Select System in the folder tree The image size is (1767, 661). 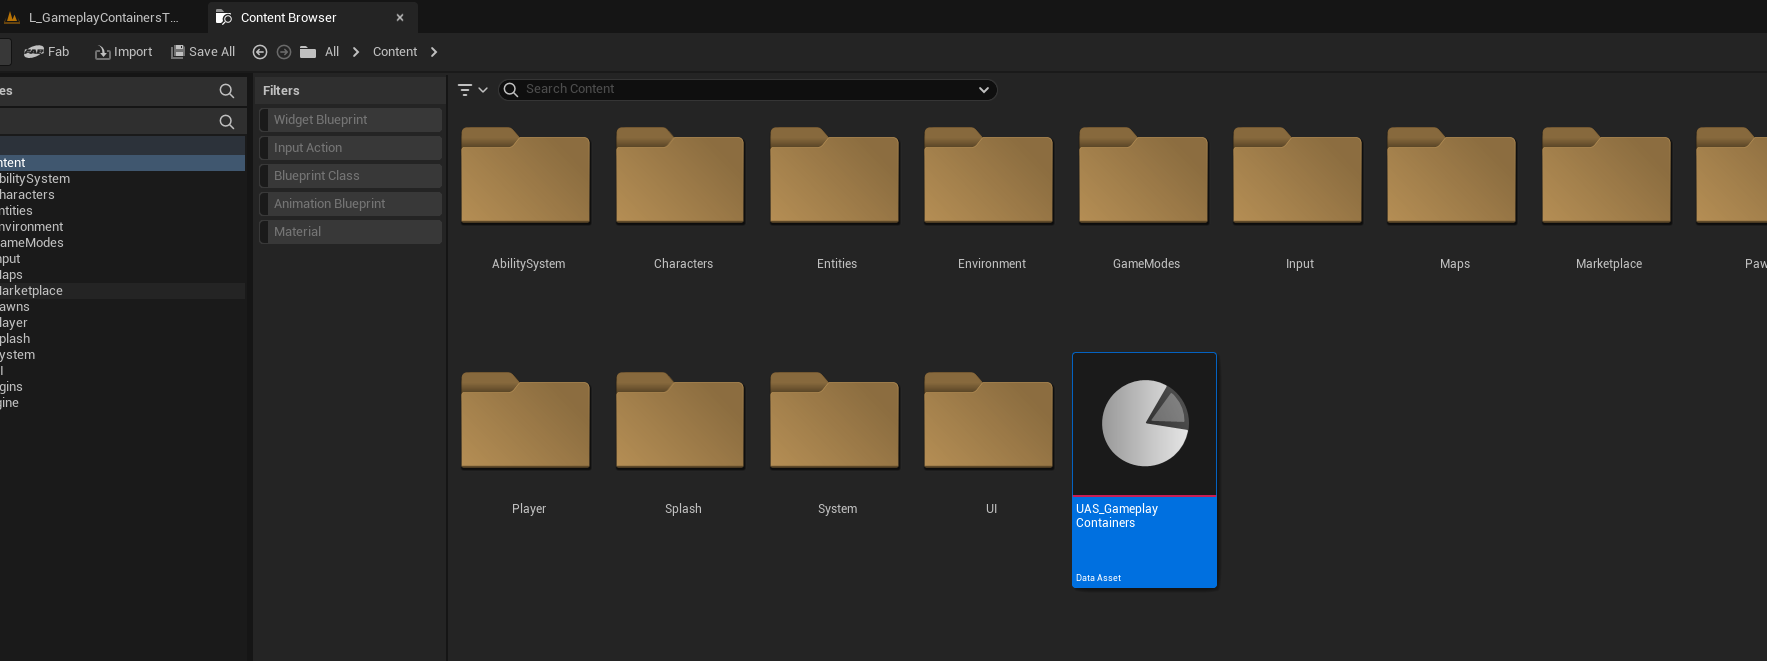[x=122, y=355]
